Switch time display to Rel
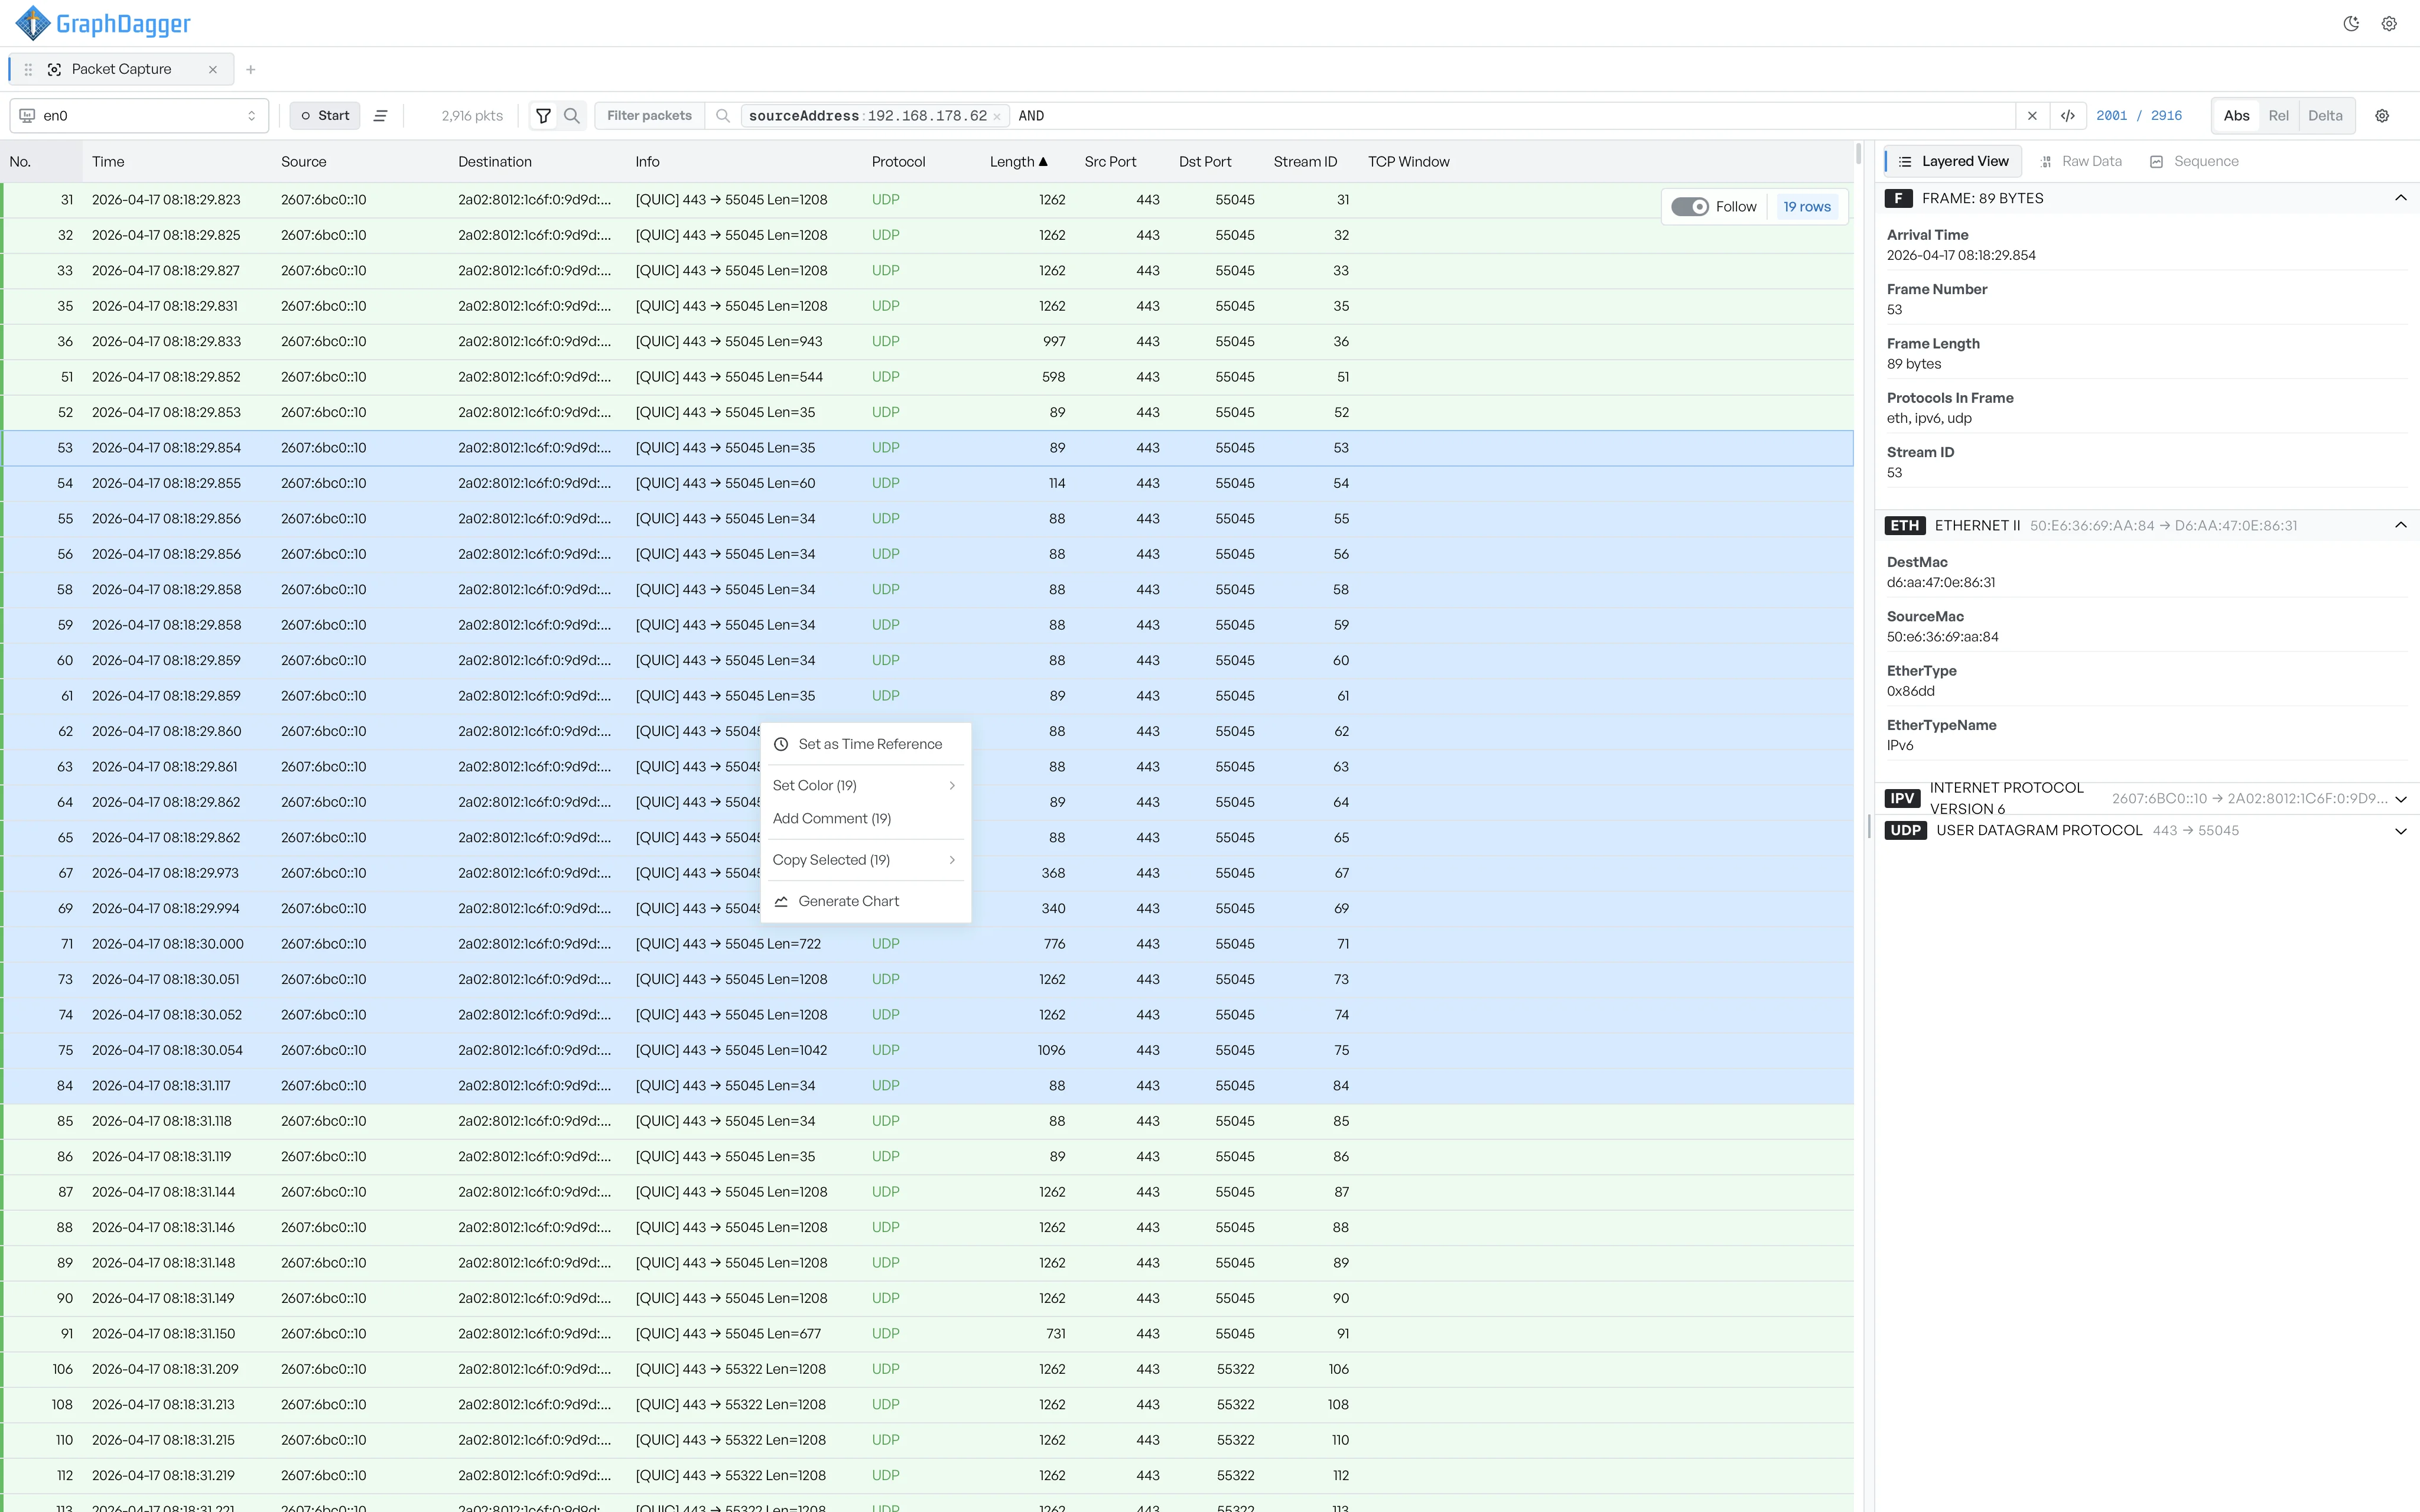Screen dimensions: 2420x1512 tap(2278, 116)
